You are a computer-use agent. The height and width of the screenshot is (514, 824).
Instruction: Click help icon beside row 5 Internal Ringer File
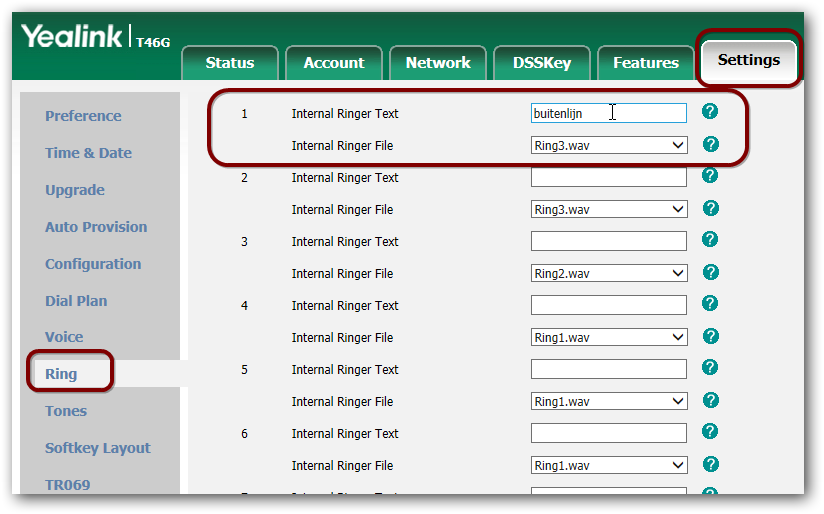coord(710,400)
